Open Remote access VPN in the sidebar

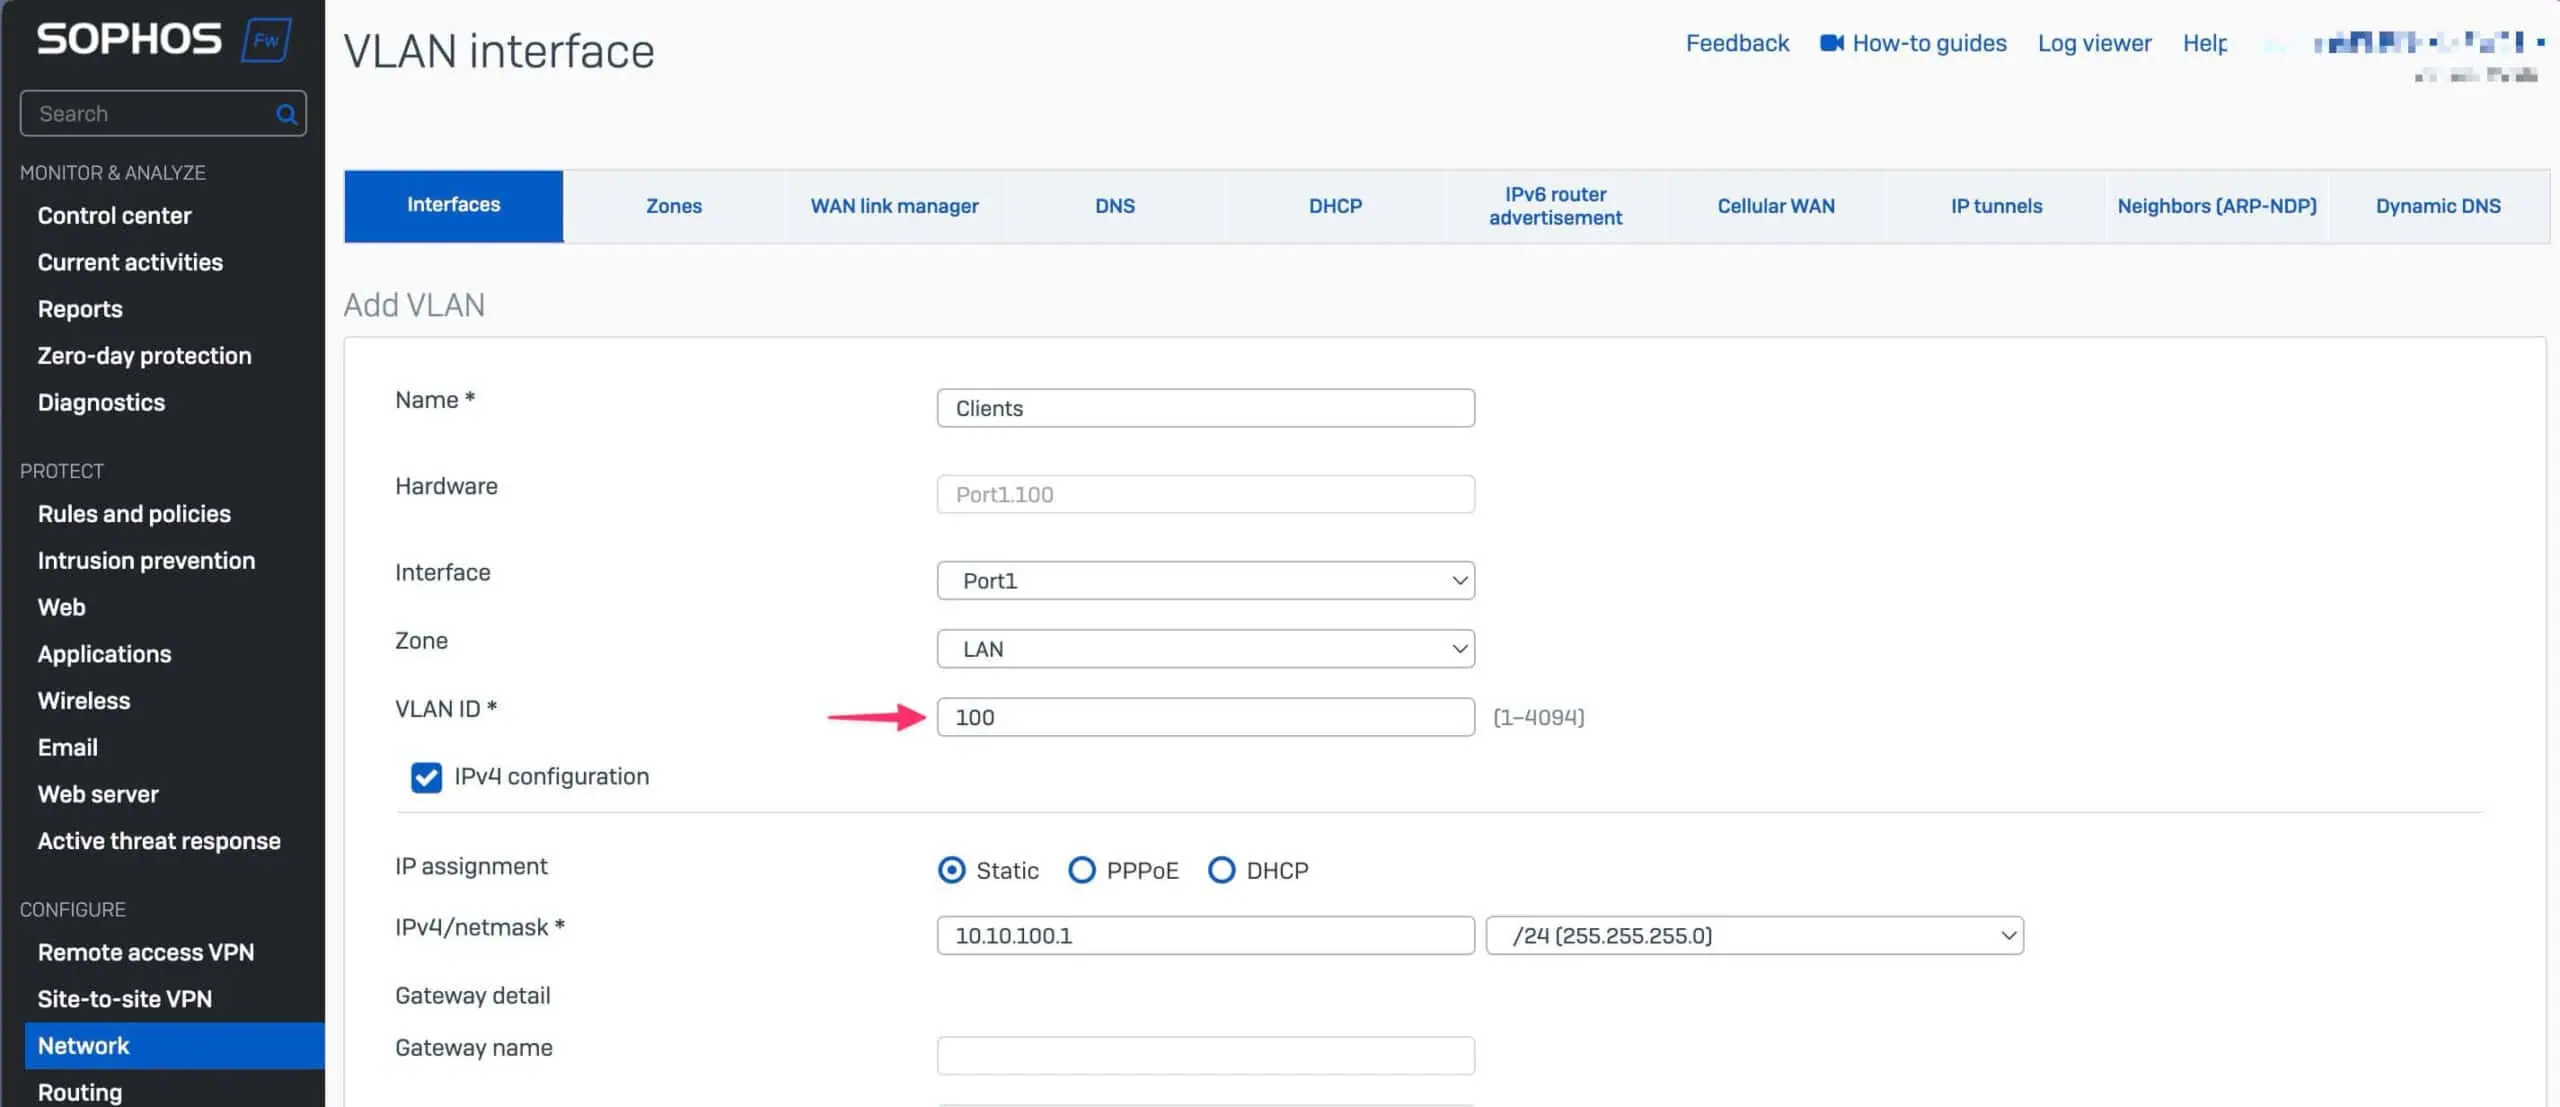pyautogui.click(x=146, y=953)
